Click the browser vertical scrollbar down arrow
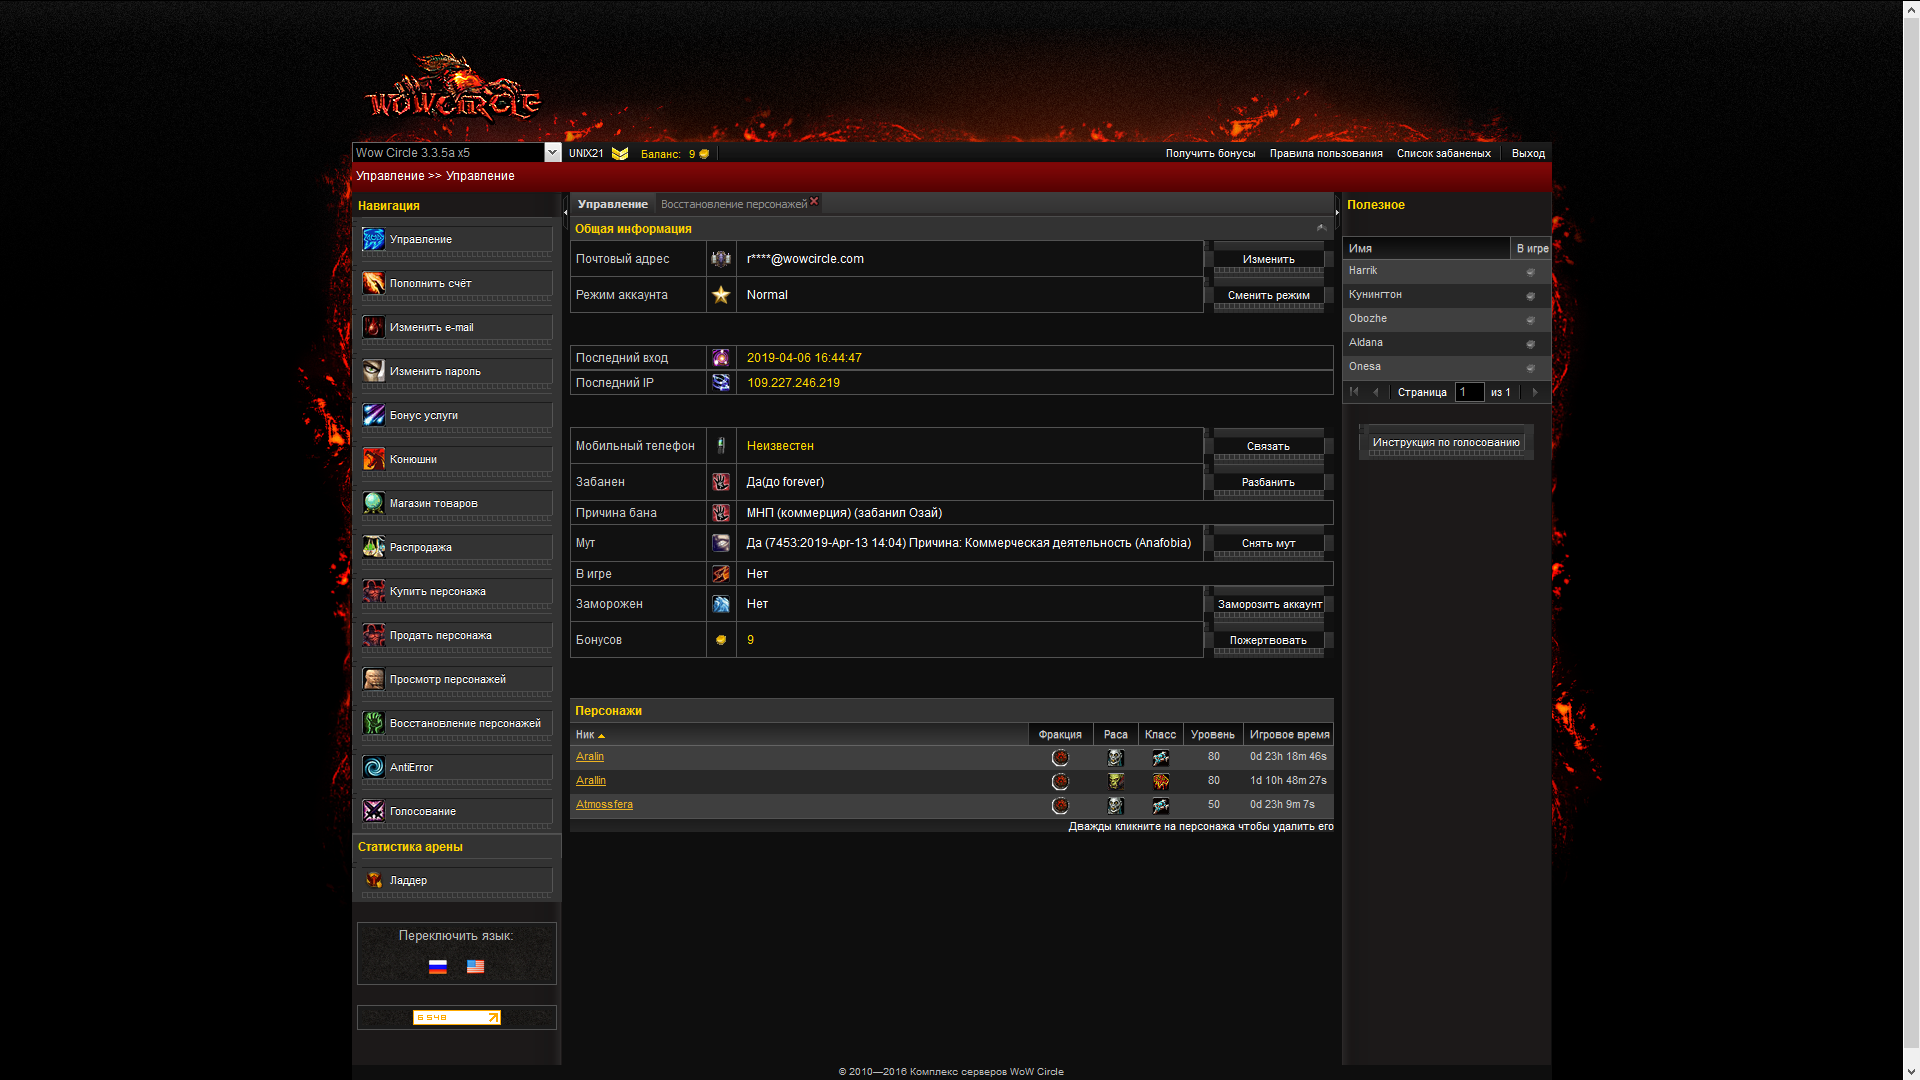1920x1080 pixels. click(1911, 1071)
